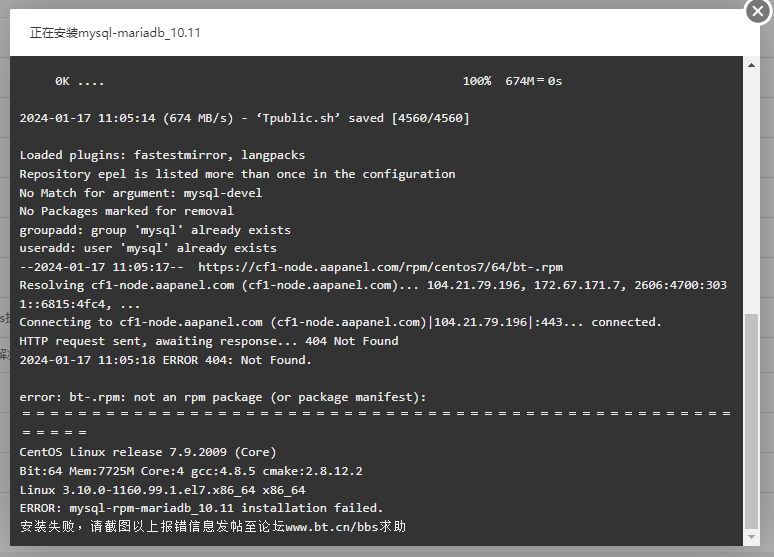This screenshot has width=774, height=557.
Task: Click the 'Loaded plugins: fastestmirror' line
Action: tap(162, 155)
